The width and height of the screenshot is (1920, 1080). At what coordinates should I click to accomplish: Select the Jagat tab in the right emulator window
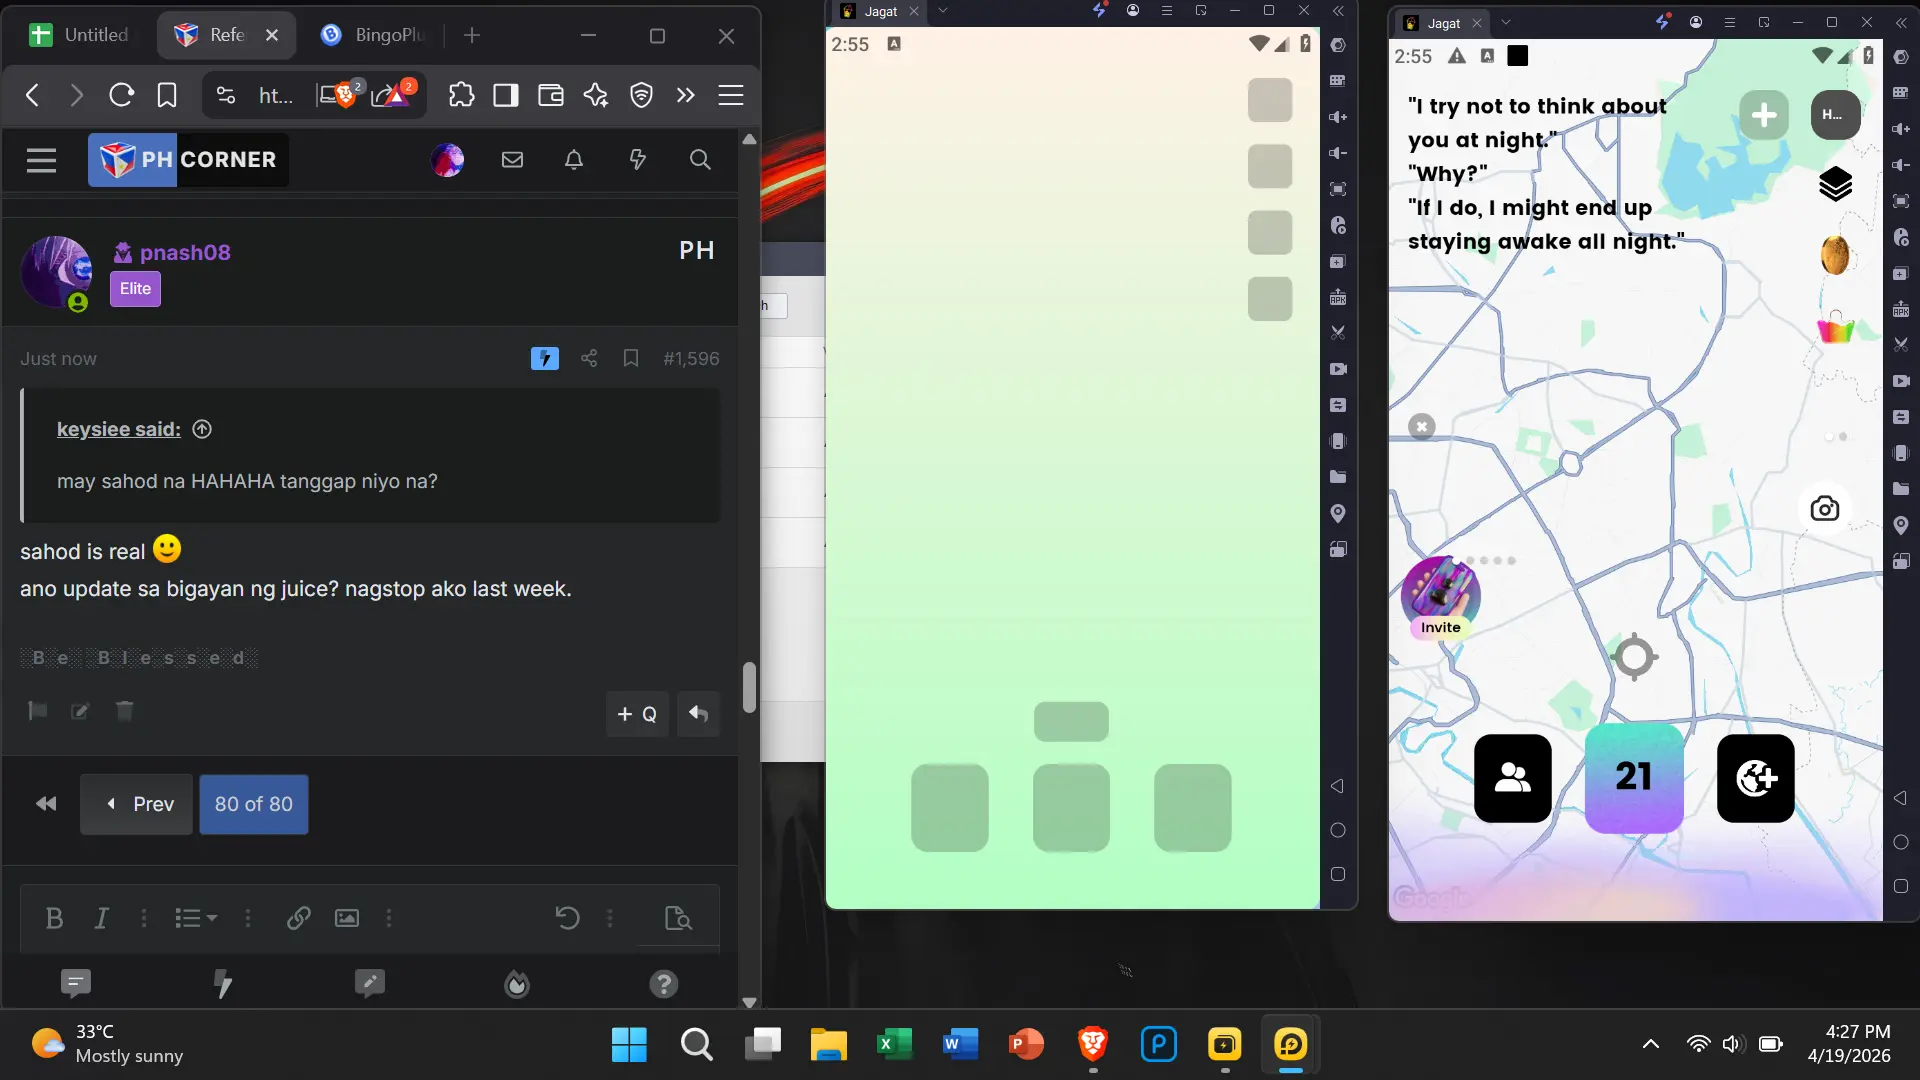[1443, 22]
